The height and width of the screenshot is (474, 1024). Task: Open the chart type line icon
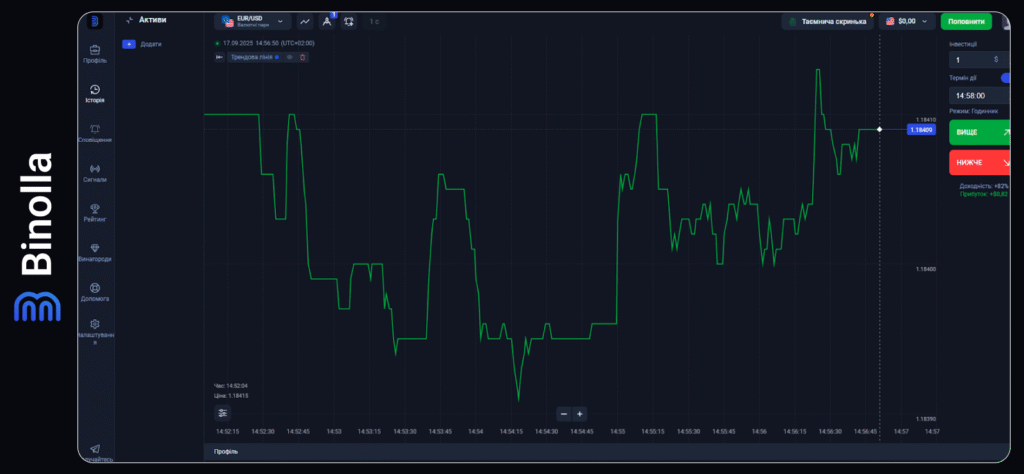[x=305, y=21]
